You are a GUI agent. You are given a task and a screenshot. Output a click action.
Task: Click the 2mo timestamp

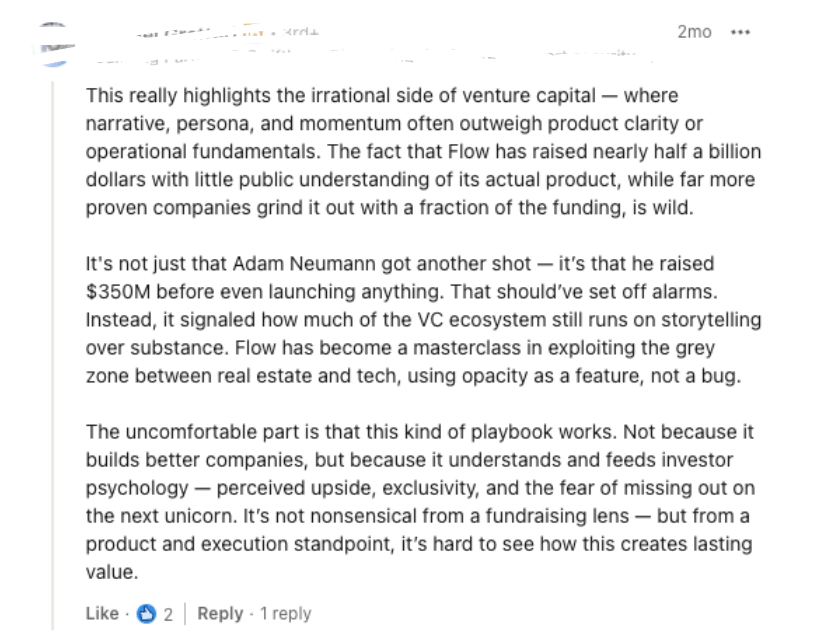click(x=694, y=32)
